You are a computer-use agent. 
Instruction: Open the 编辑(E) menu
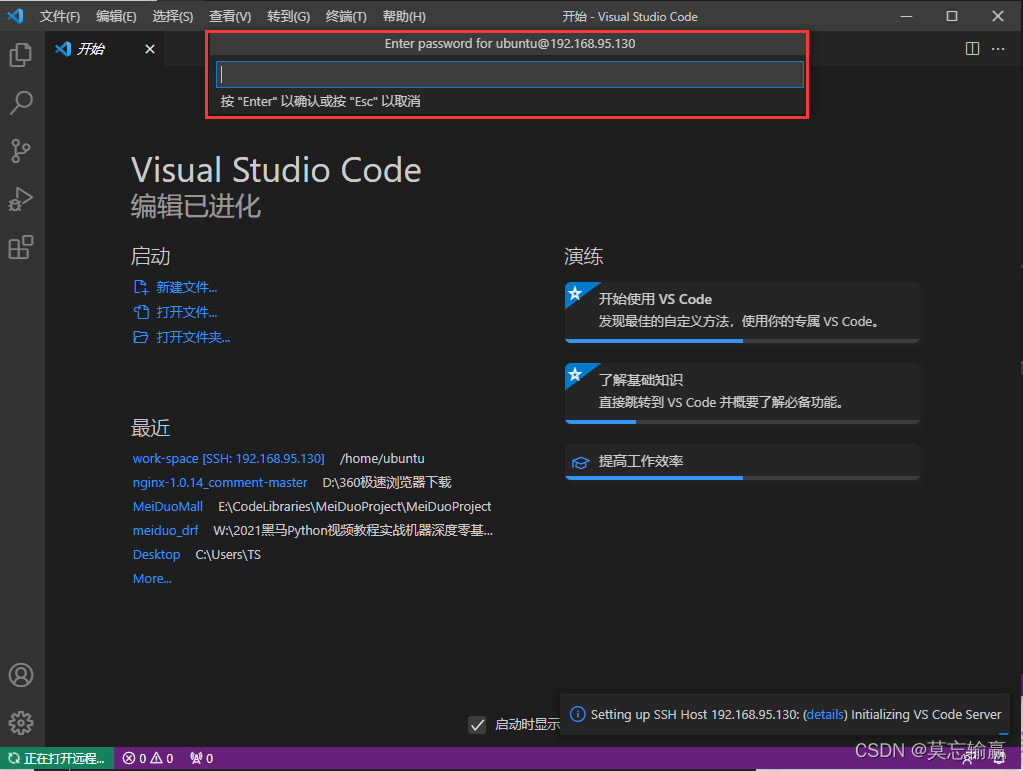point(116,16)
